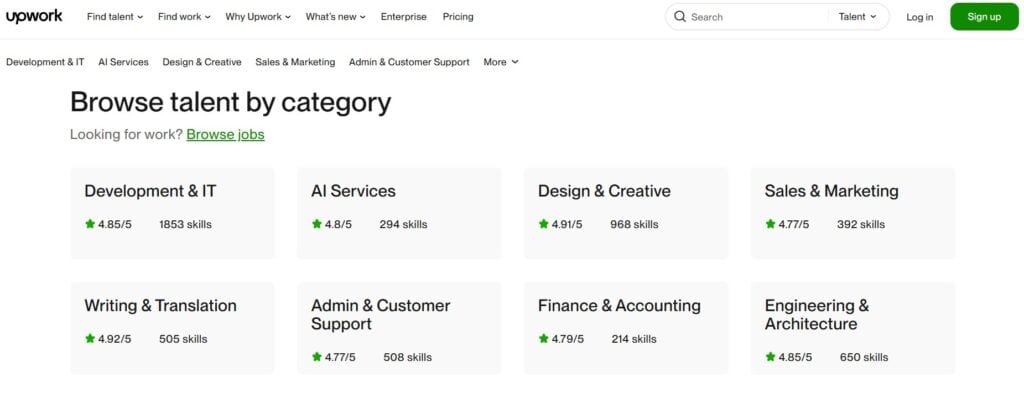Open the Sales & Marketing card title

[831, 191]
